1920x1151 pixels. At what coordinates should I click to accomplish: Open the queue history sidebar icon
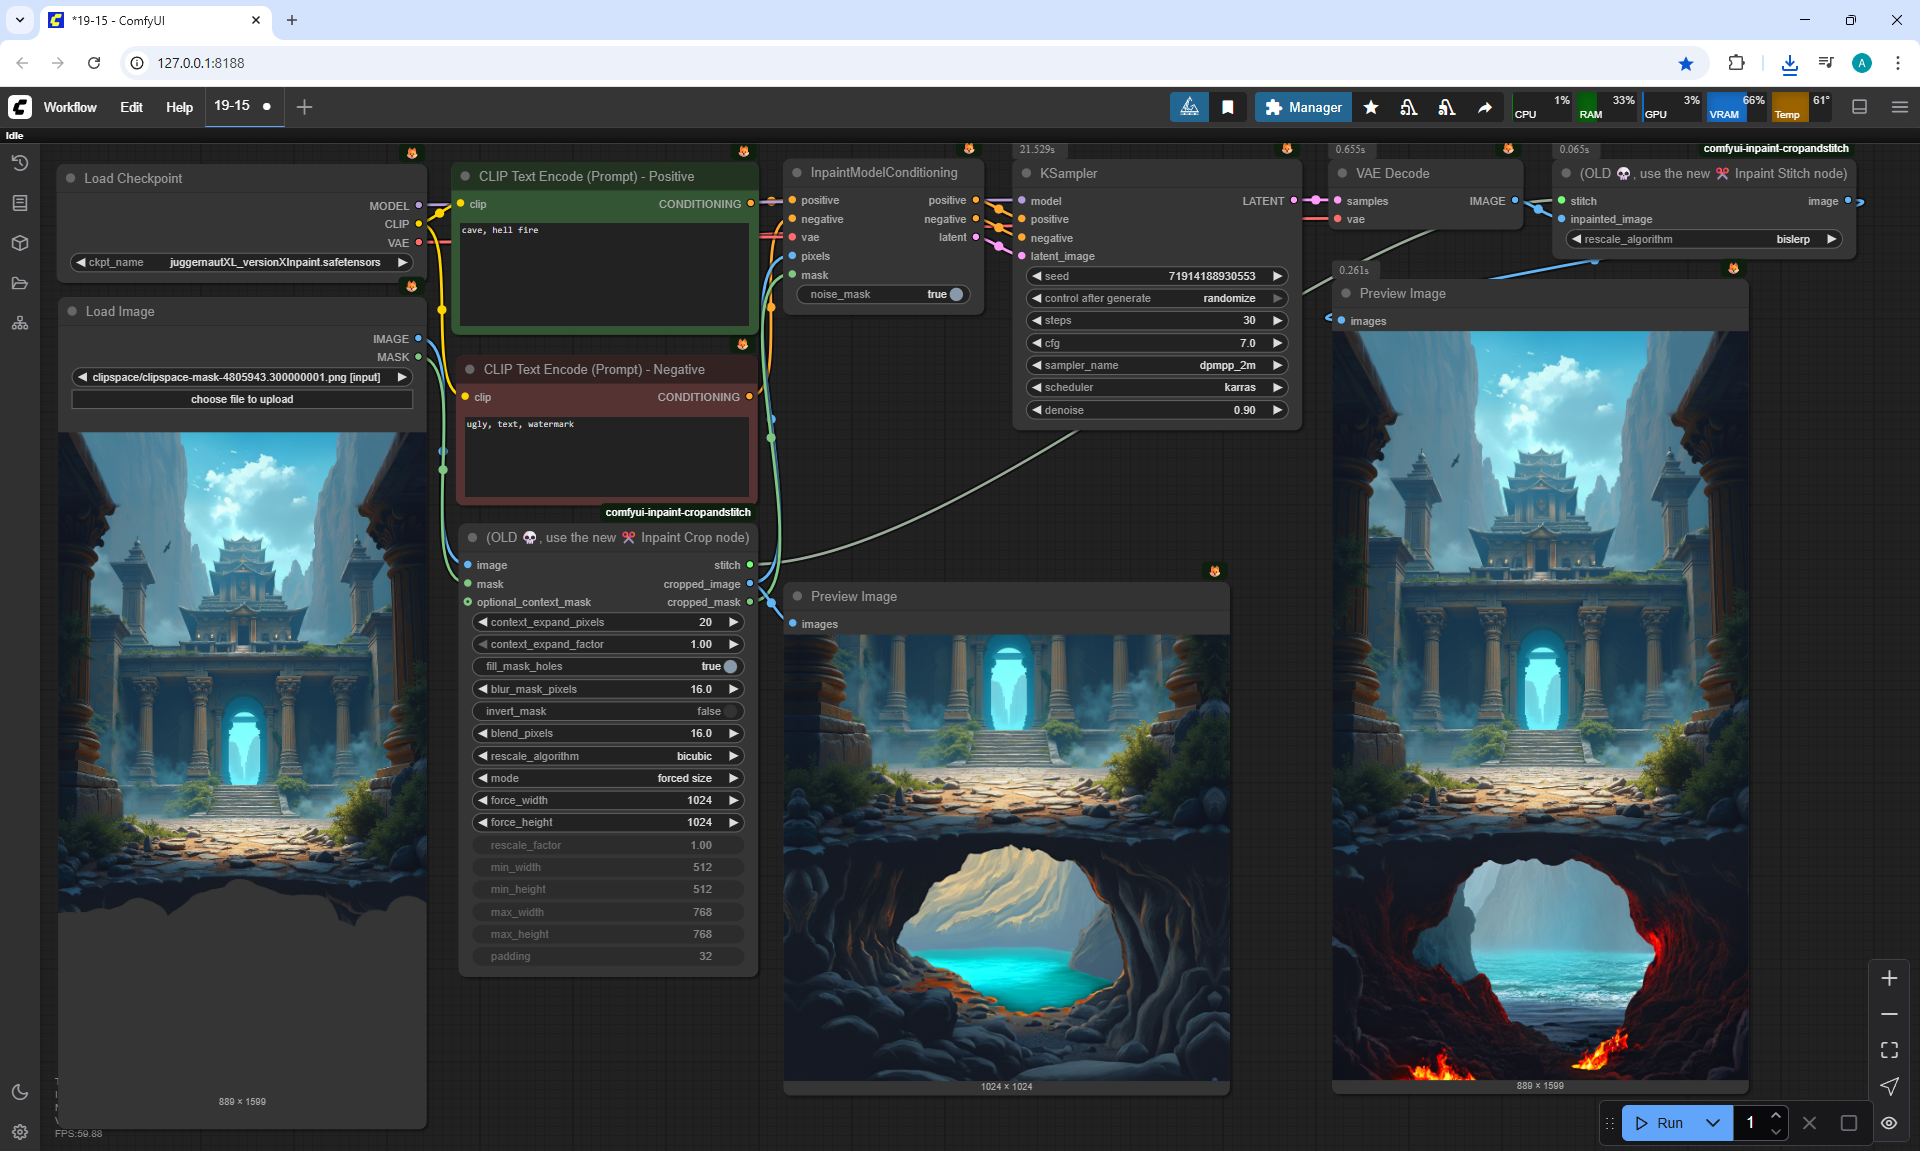(x=20, y=163)
